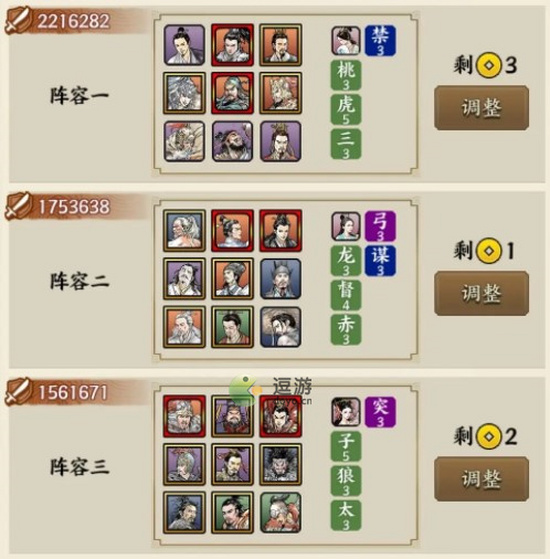Select the purple 突 3 bond icon
The width and height of the screenshot is (550, 559).
380,412
